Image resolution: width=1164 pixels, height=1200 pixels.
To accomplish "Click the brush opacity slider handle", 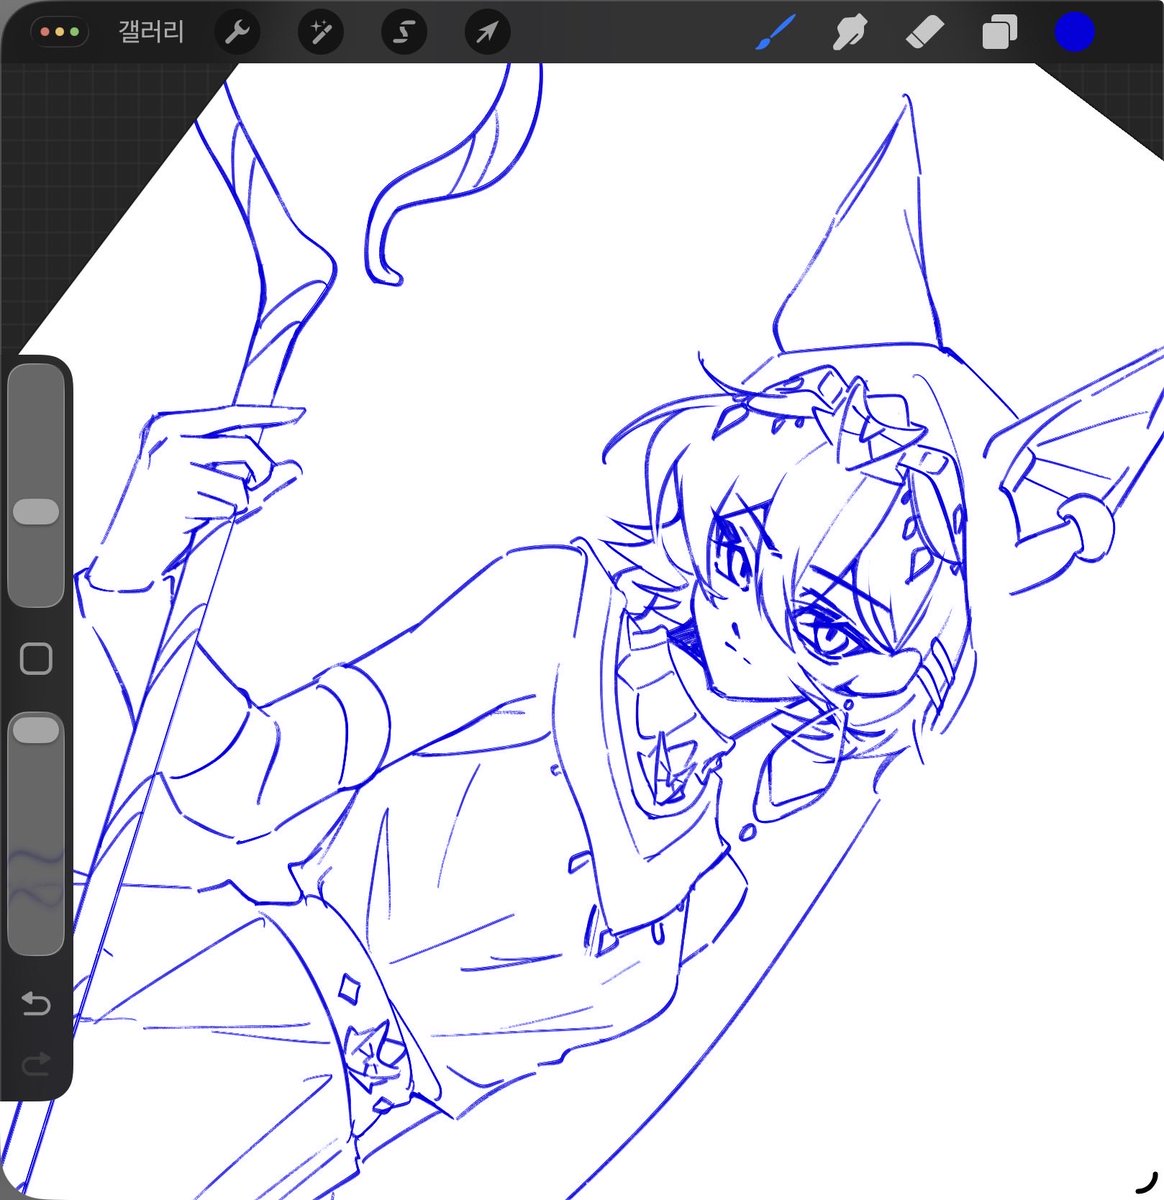I will point(36,730).
